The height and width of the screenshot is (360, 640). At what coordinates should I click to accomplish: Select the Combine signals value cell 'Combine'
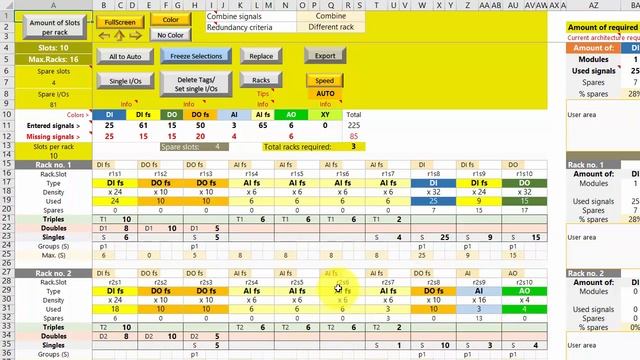pos(331,16)
